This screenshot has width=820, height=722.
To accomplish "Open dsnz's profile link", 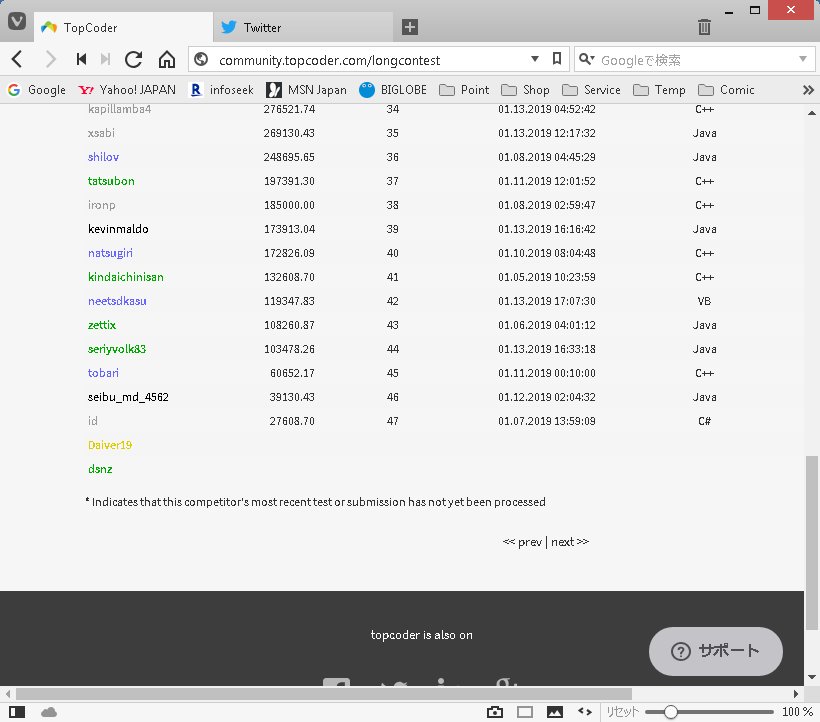I will point(100,469).
